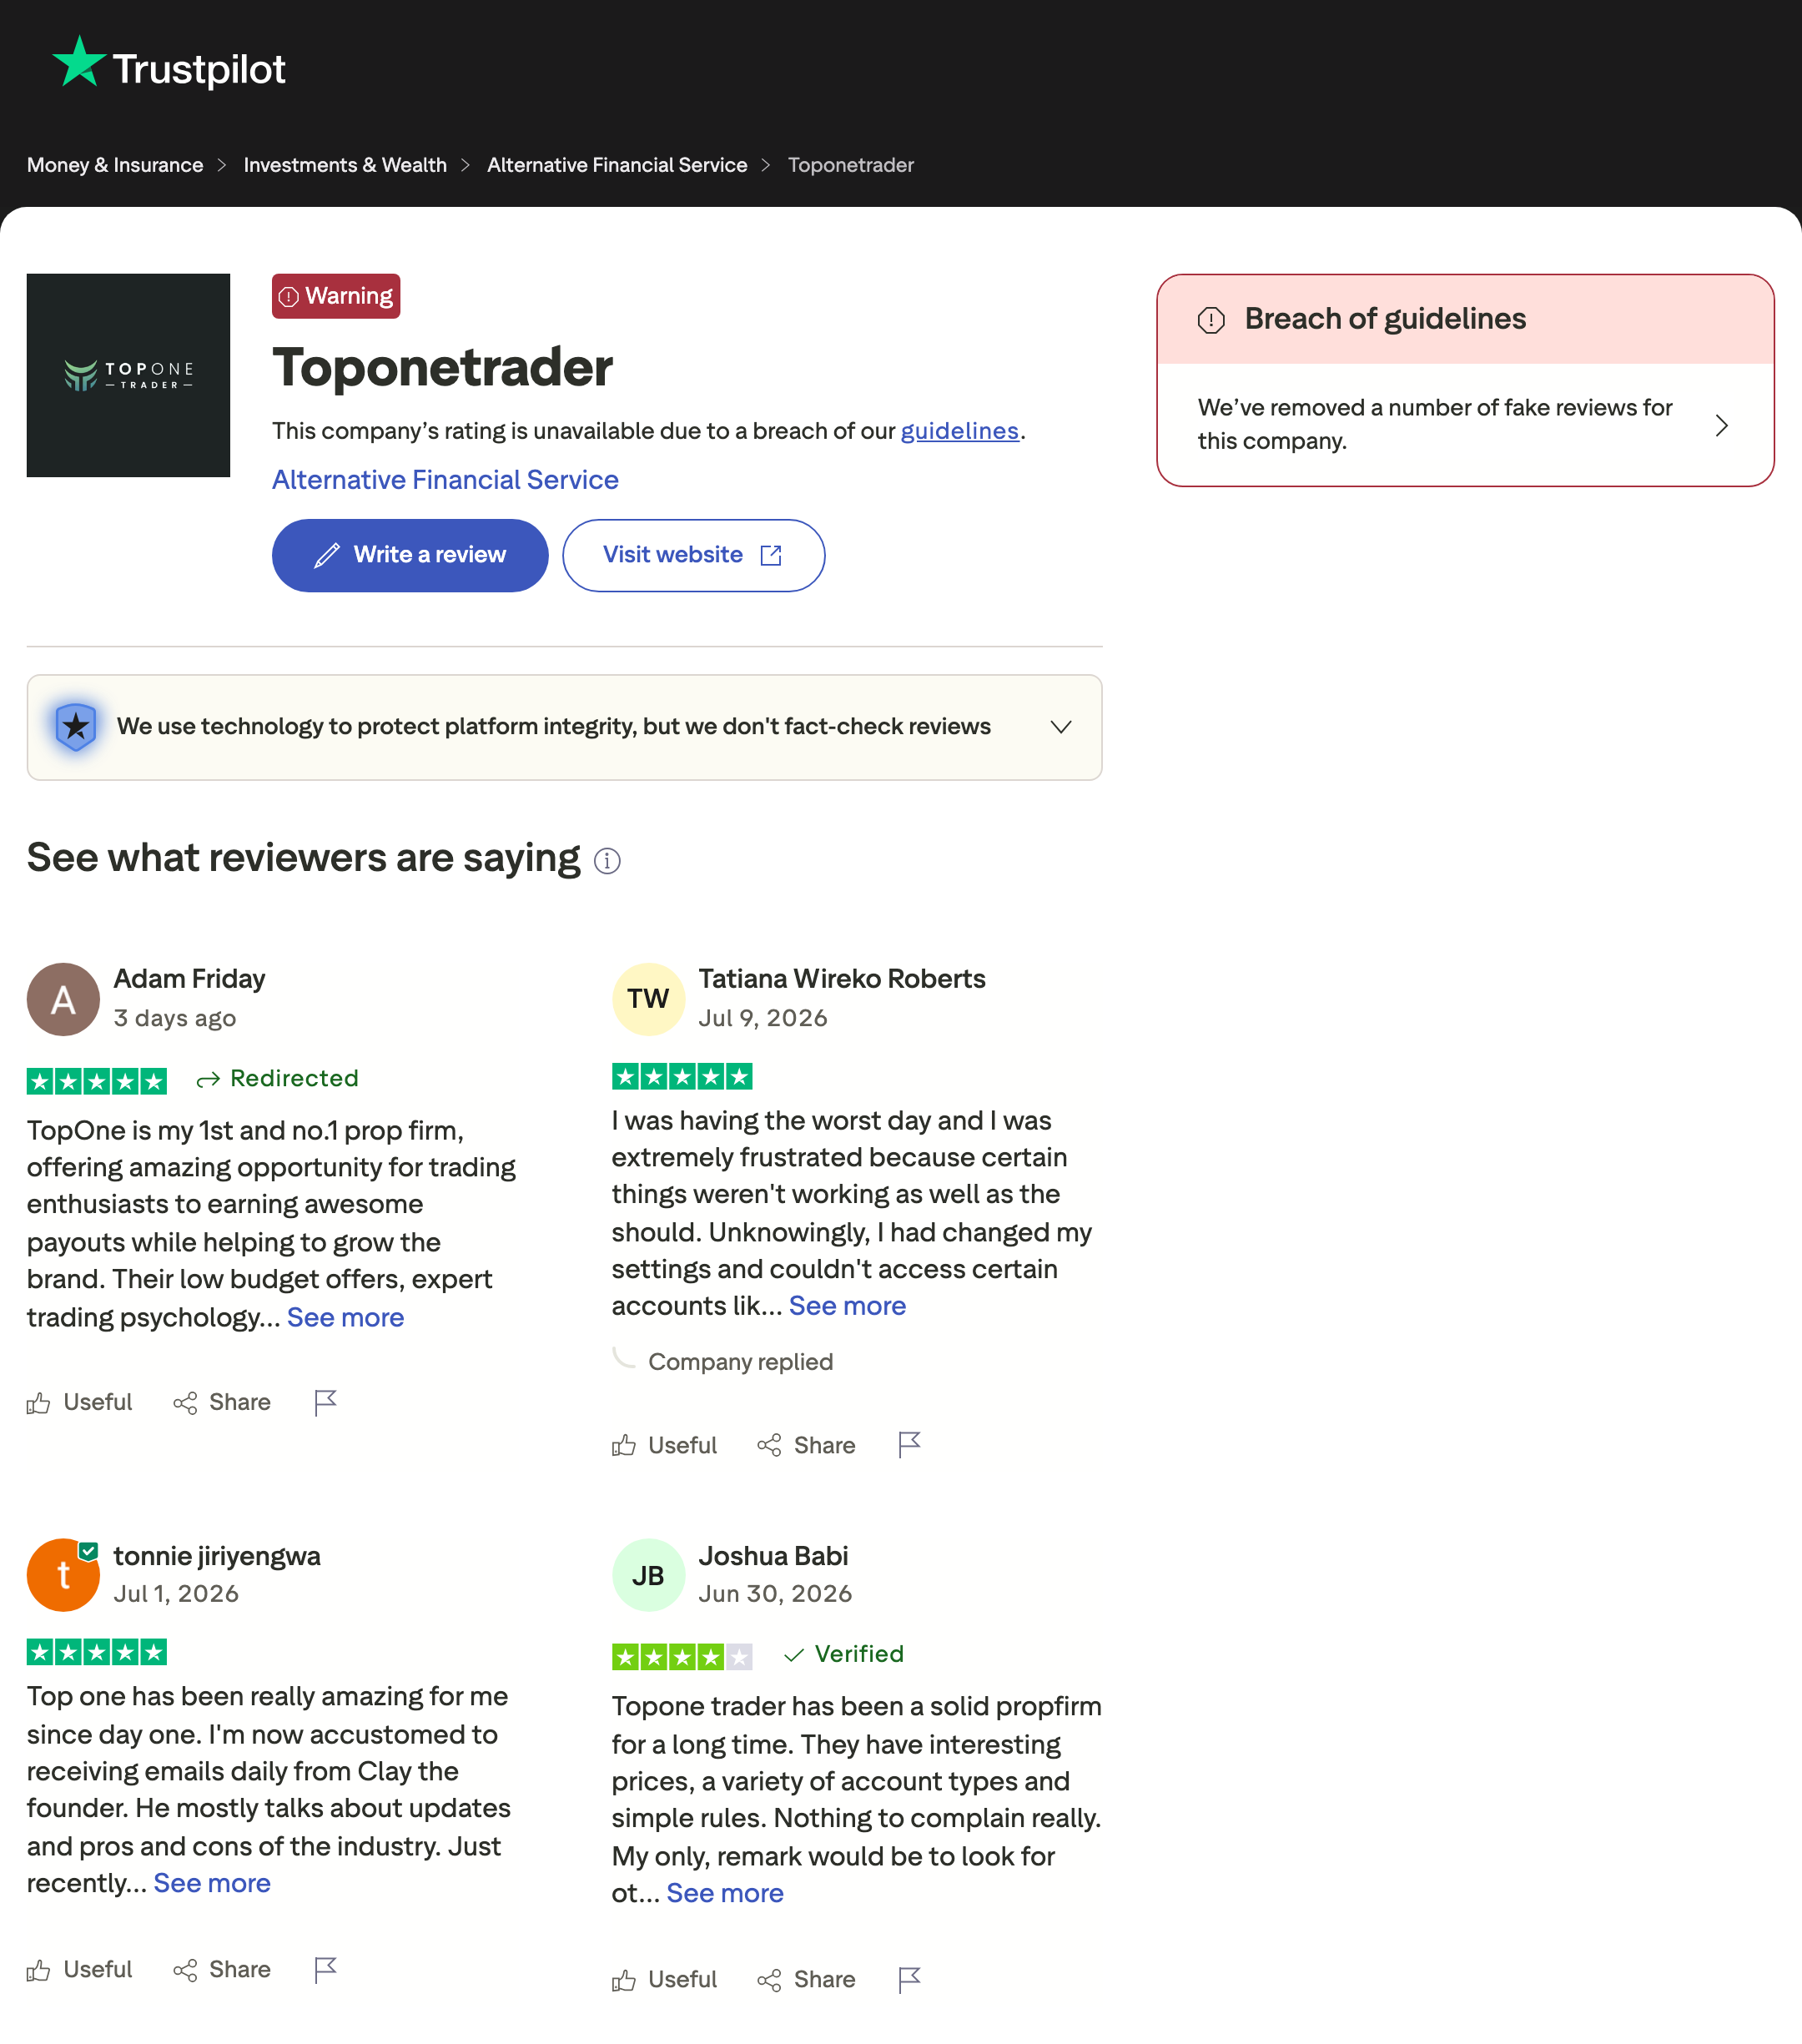Screen dimensions: 1802x2044
Task: Open Investments & Wealth breadcrumb
Action: pyautogui.click(x=345, y=165)
